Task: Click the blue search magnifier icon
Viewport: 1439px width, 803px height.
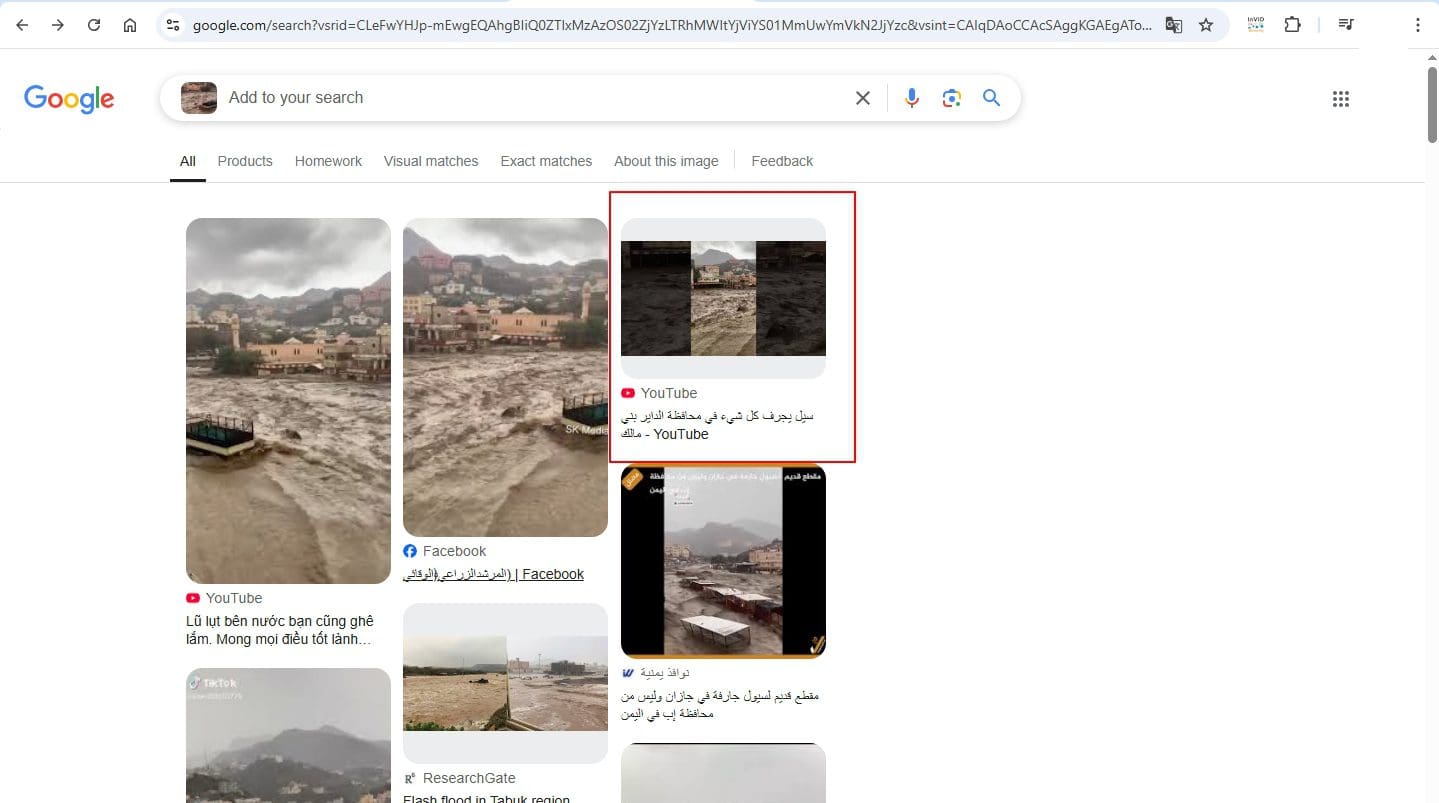Action: 991,98
